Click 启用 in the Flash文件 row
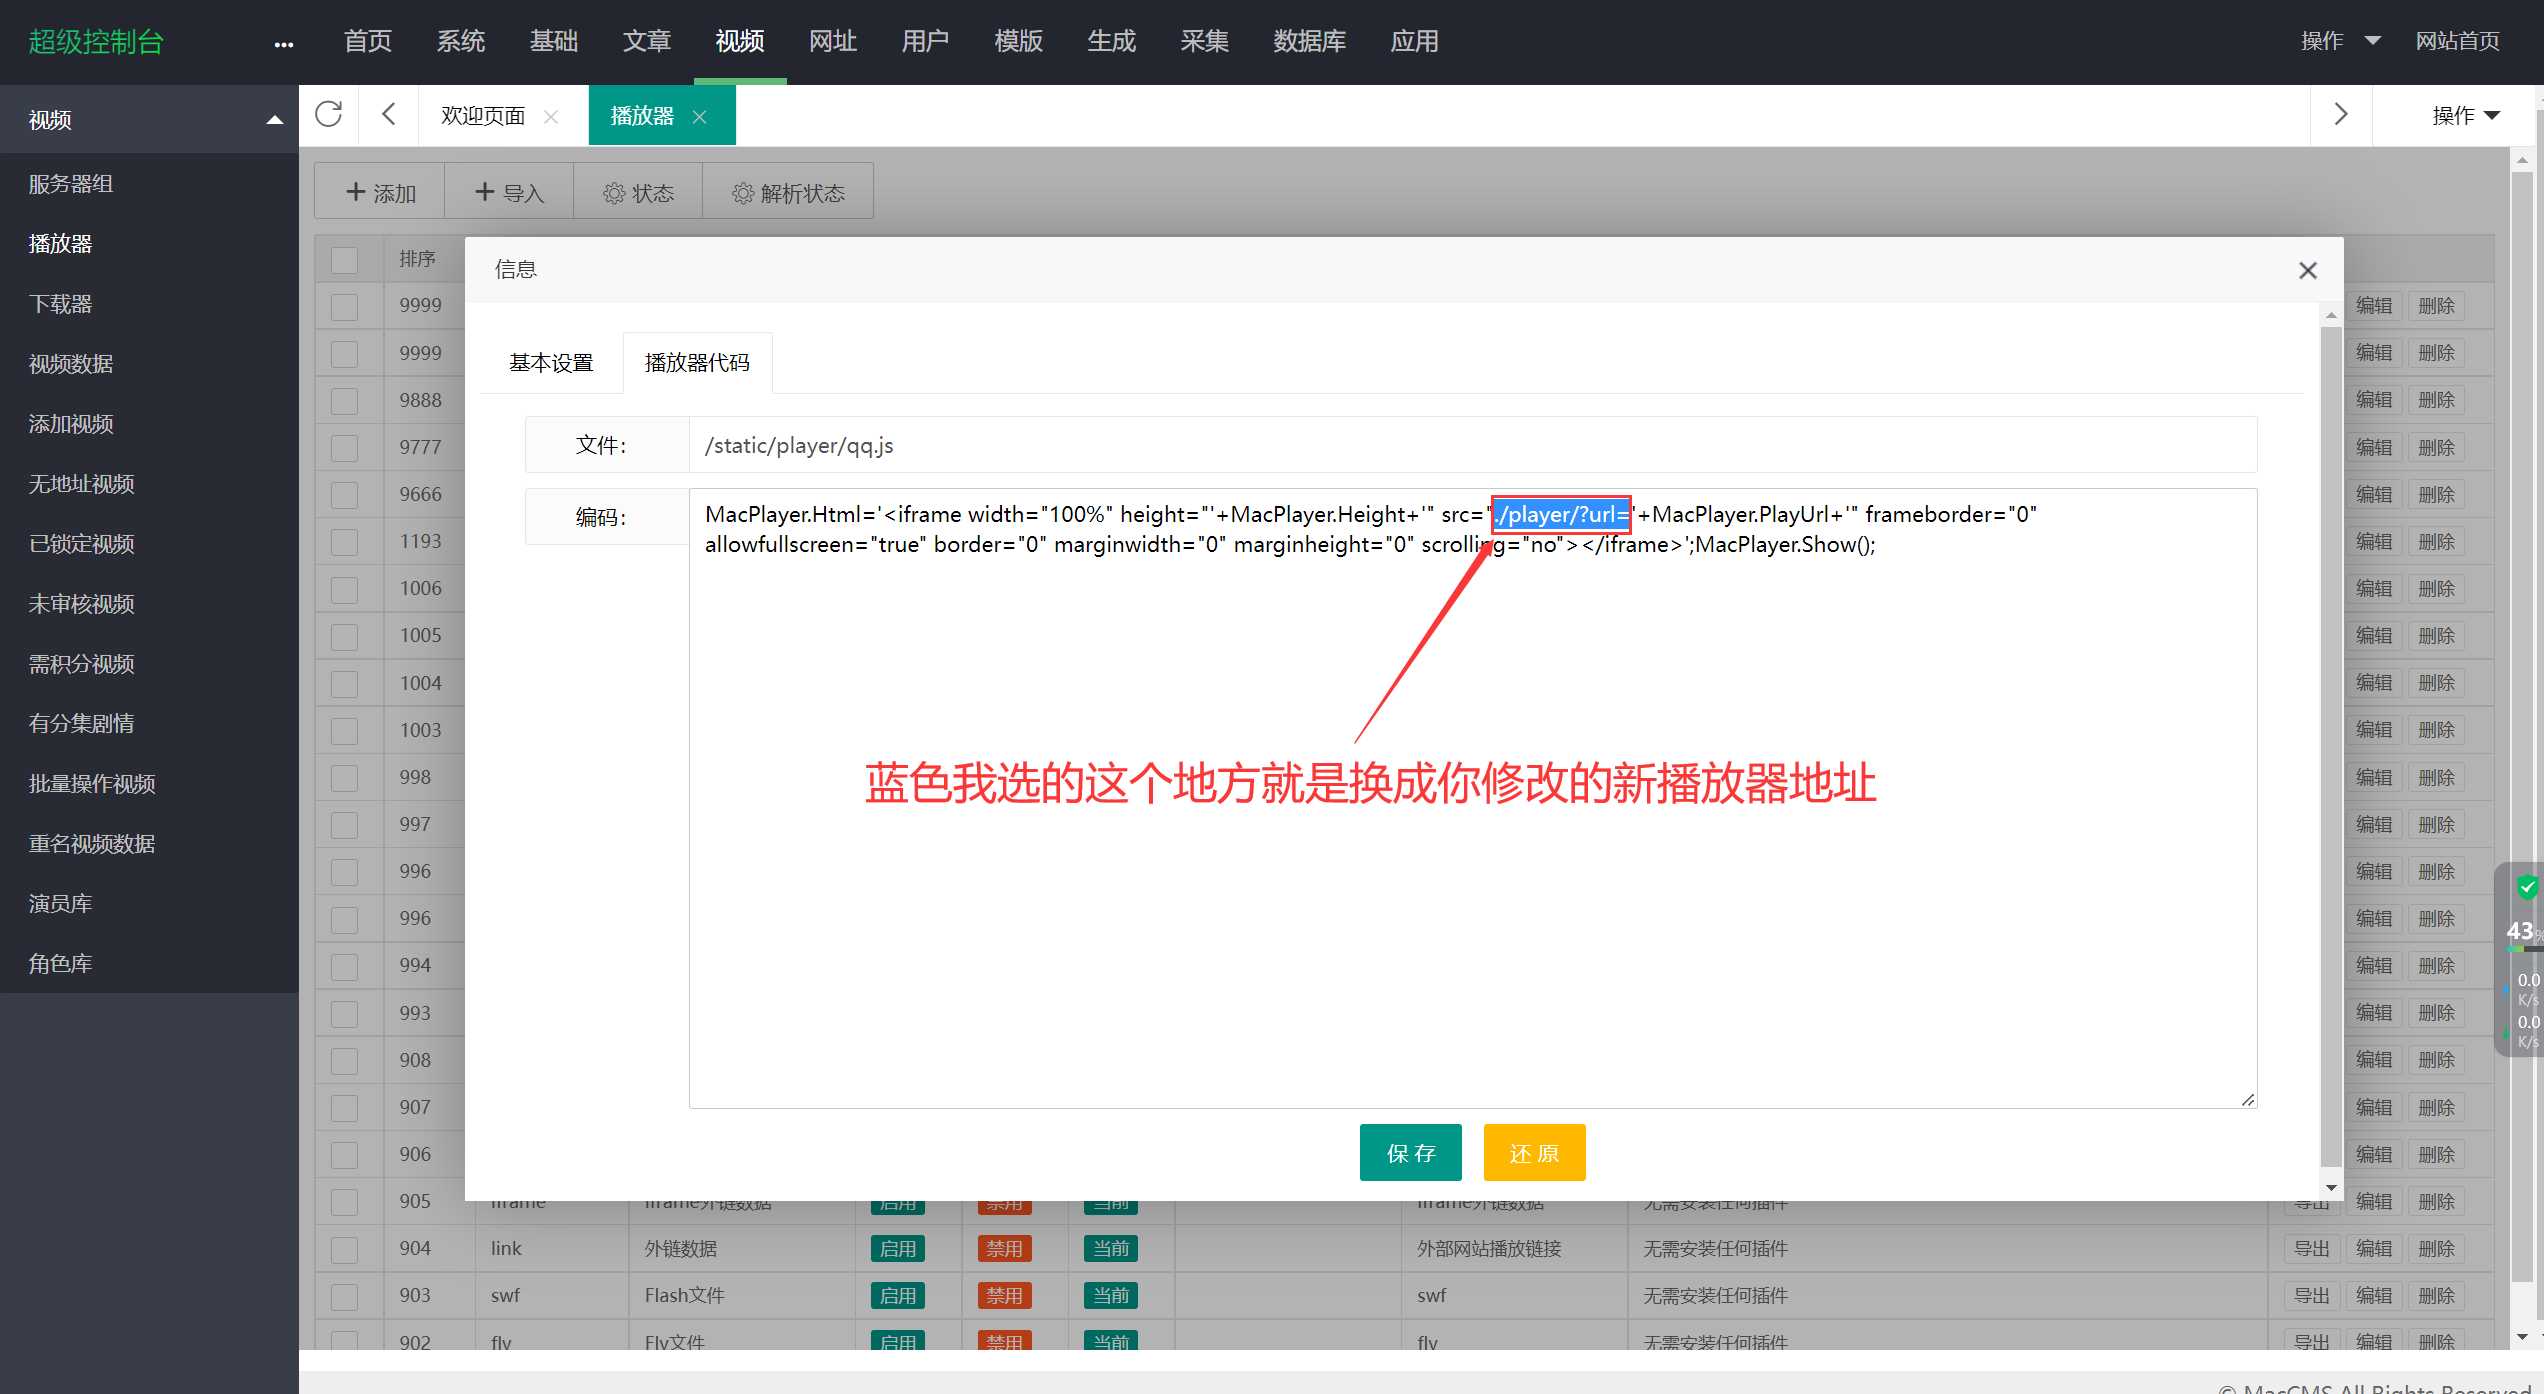Viewport: 2544px width, 1394px height. (897, 1296)
